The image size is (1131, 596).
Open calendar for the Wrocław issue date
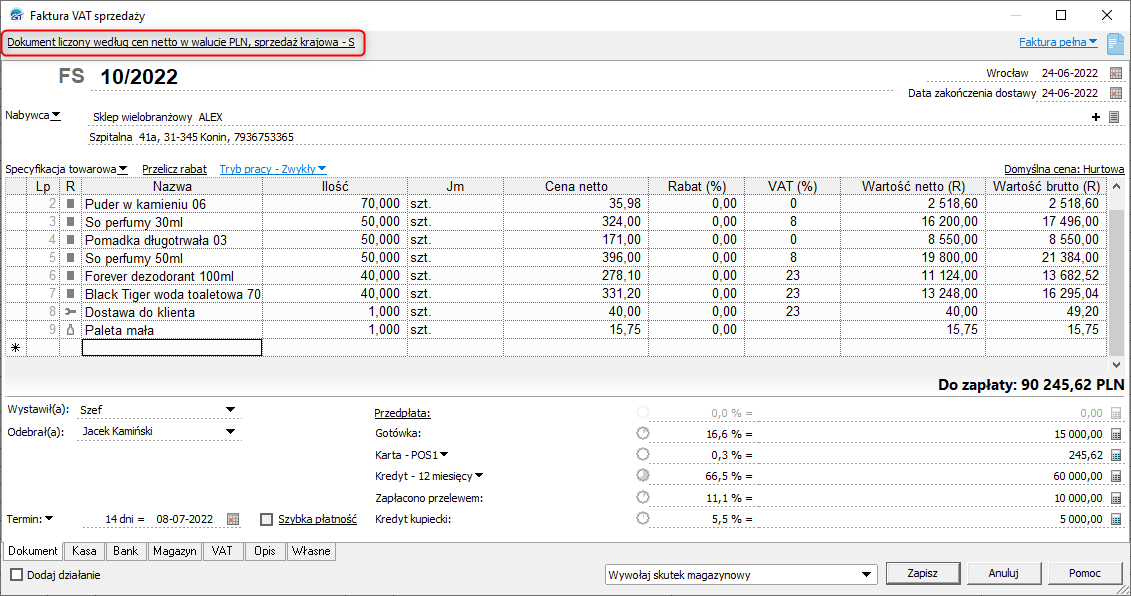[x=1116, y=74]
